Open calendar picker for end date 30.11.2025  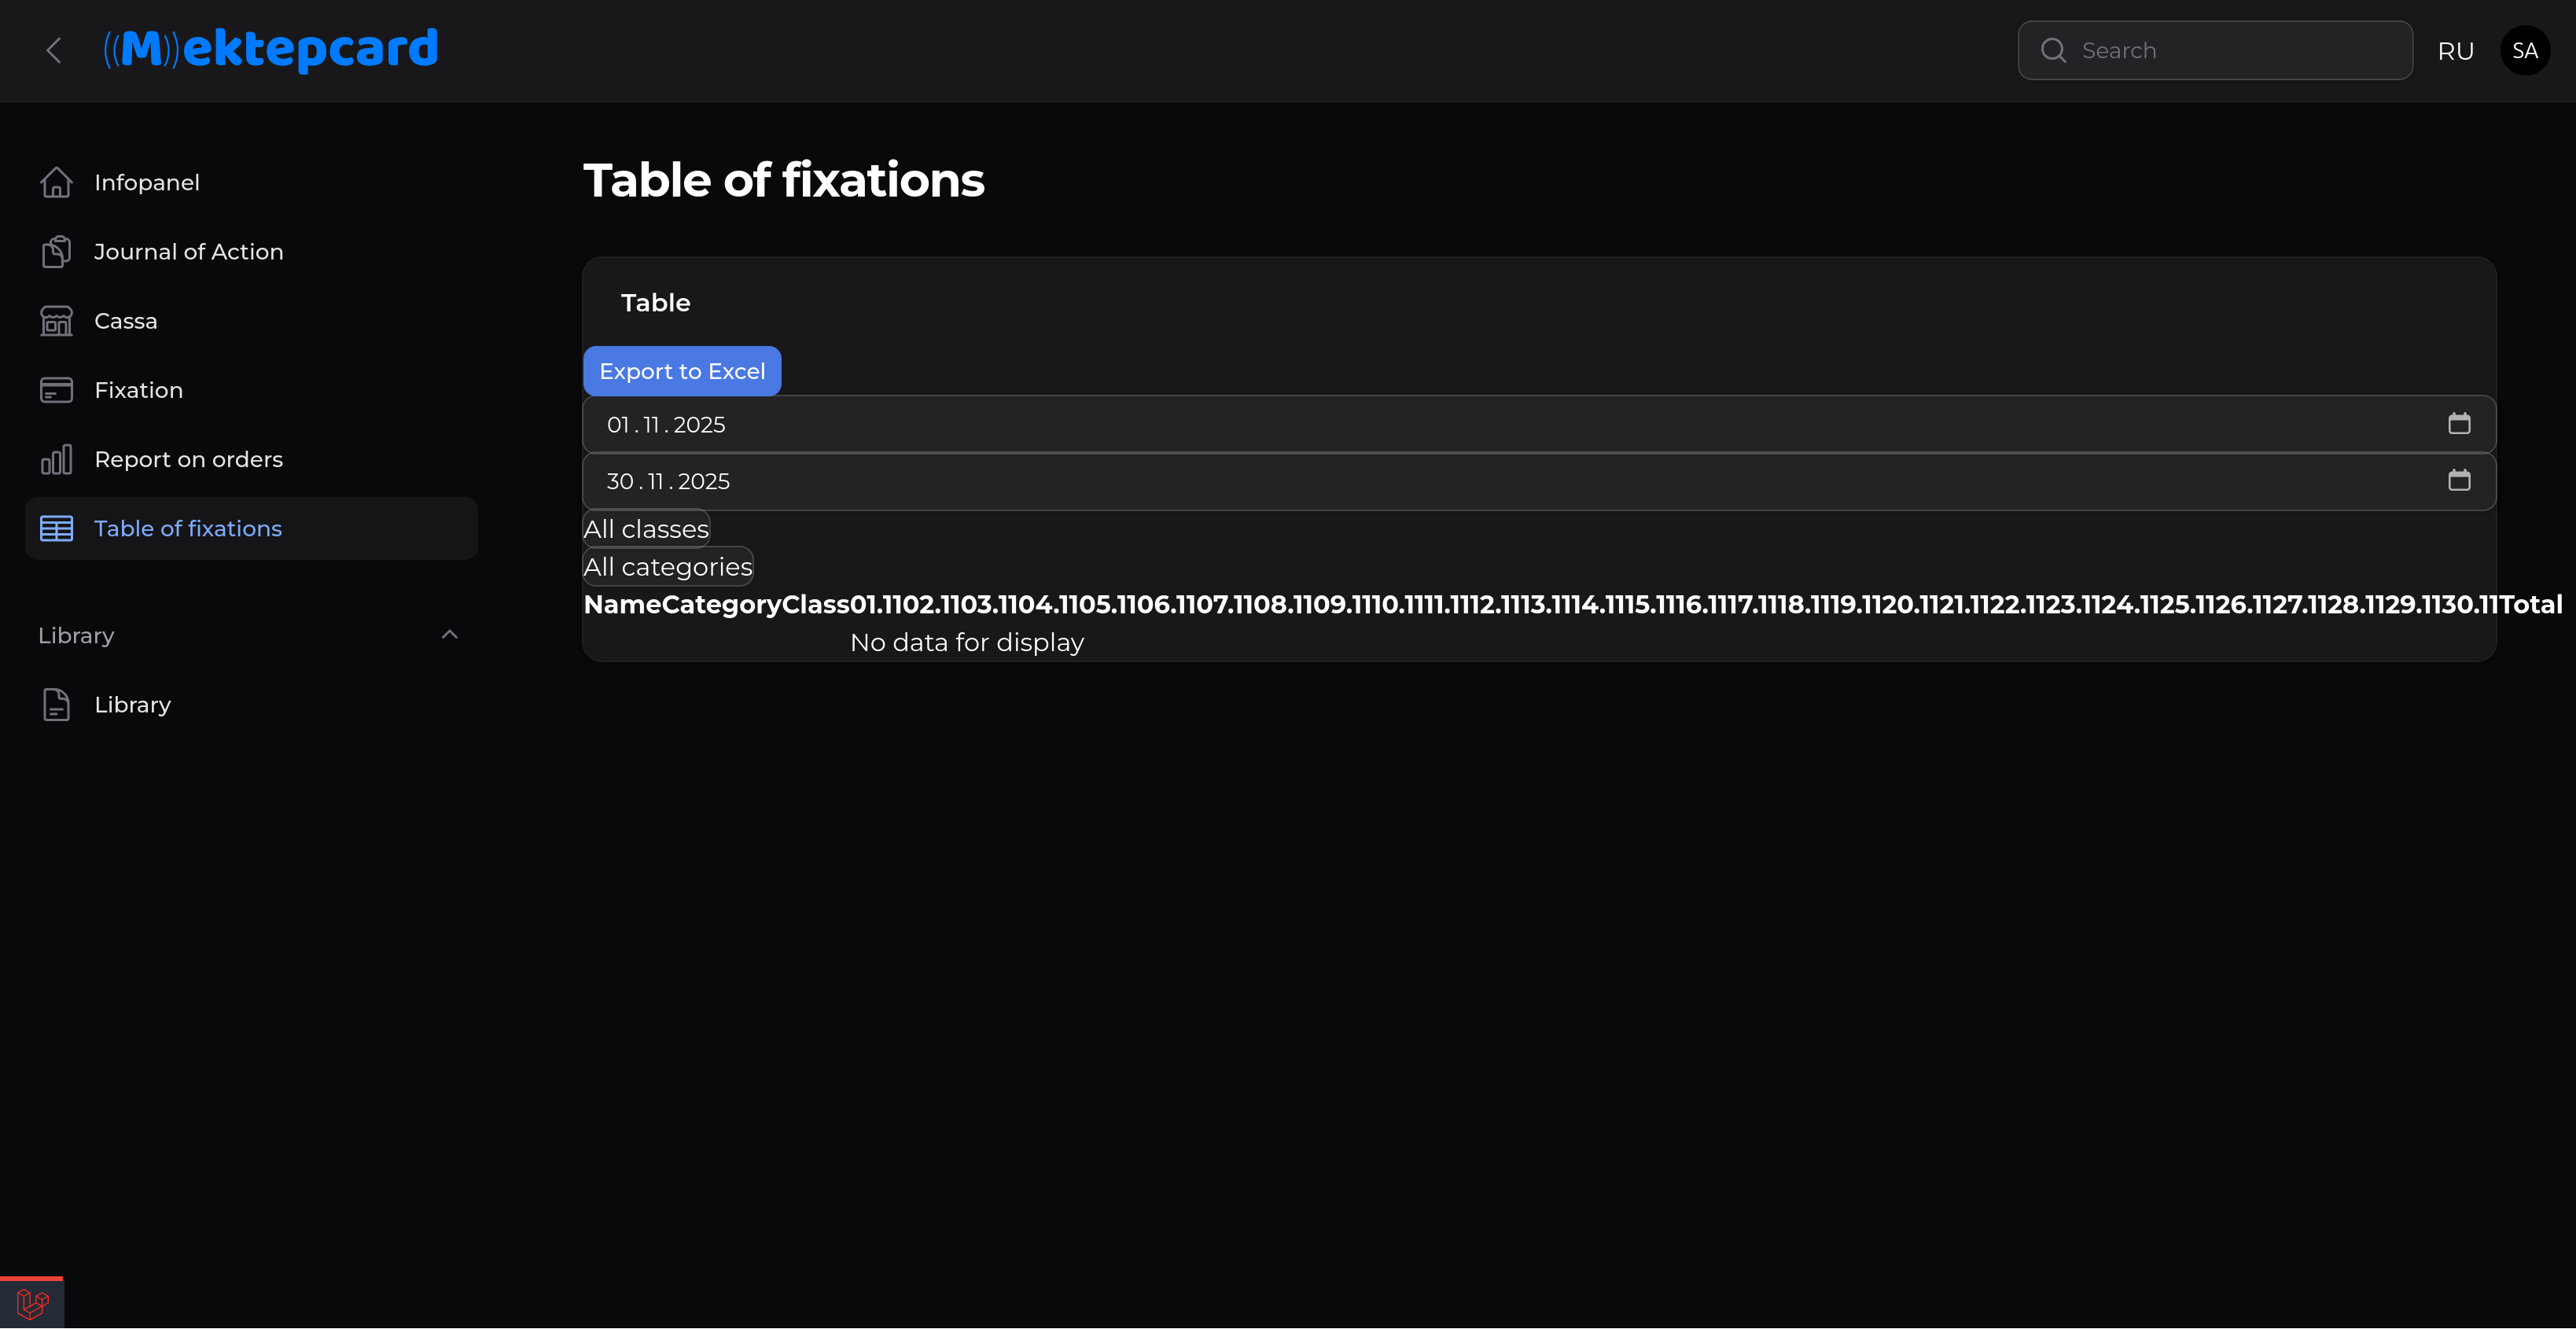pyautogui.click(x=2459, y=481)
